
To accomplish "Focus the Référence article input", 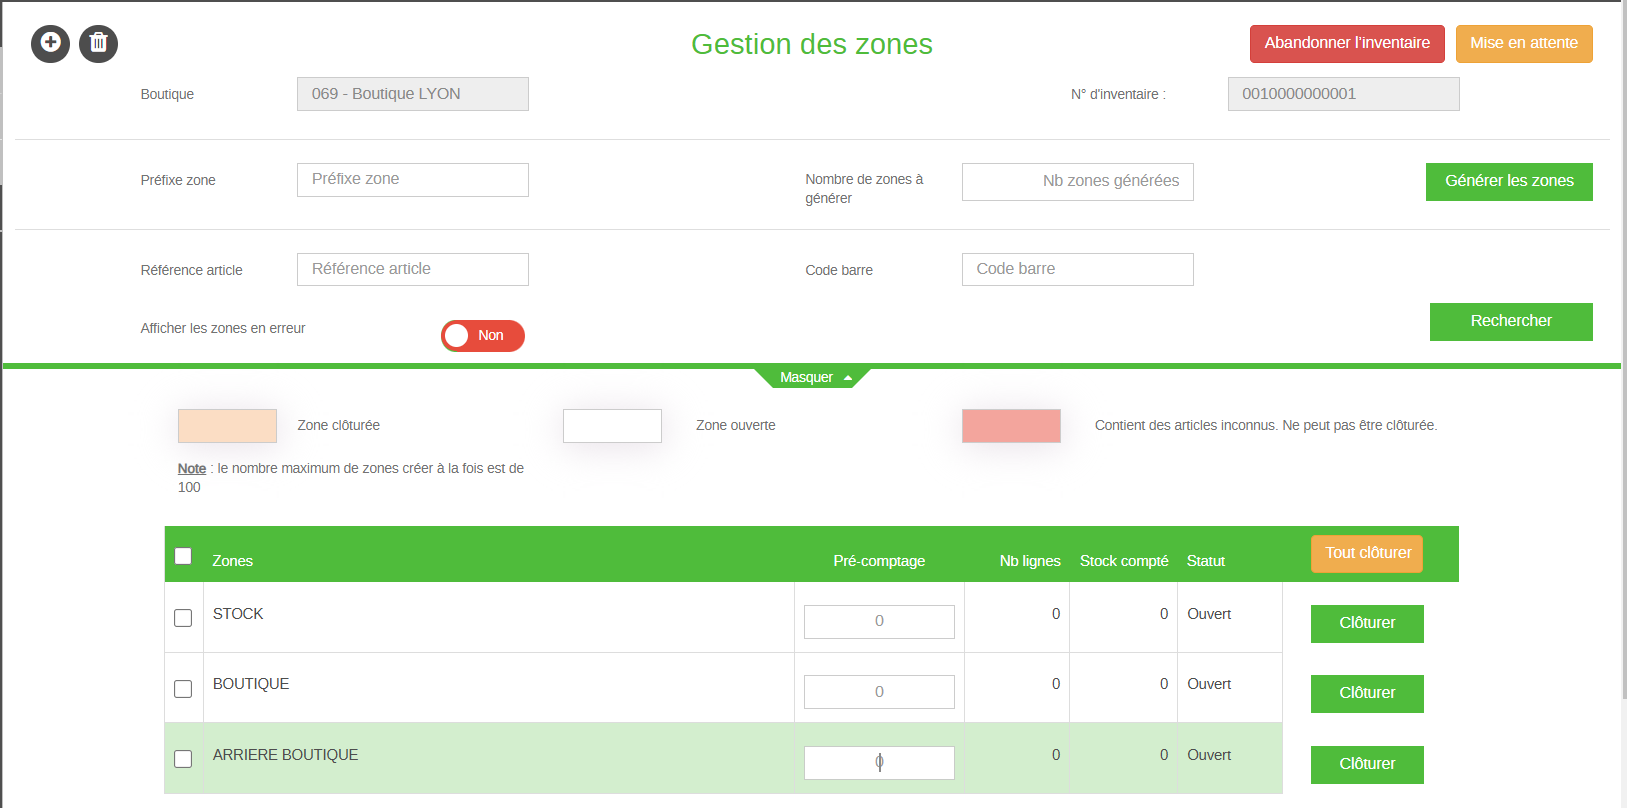I will [413, 270].
